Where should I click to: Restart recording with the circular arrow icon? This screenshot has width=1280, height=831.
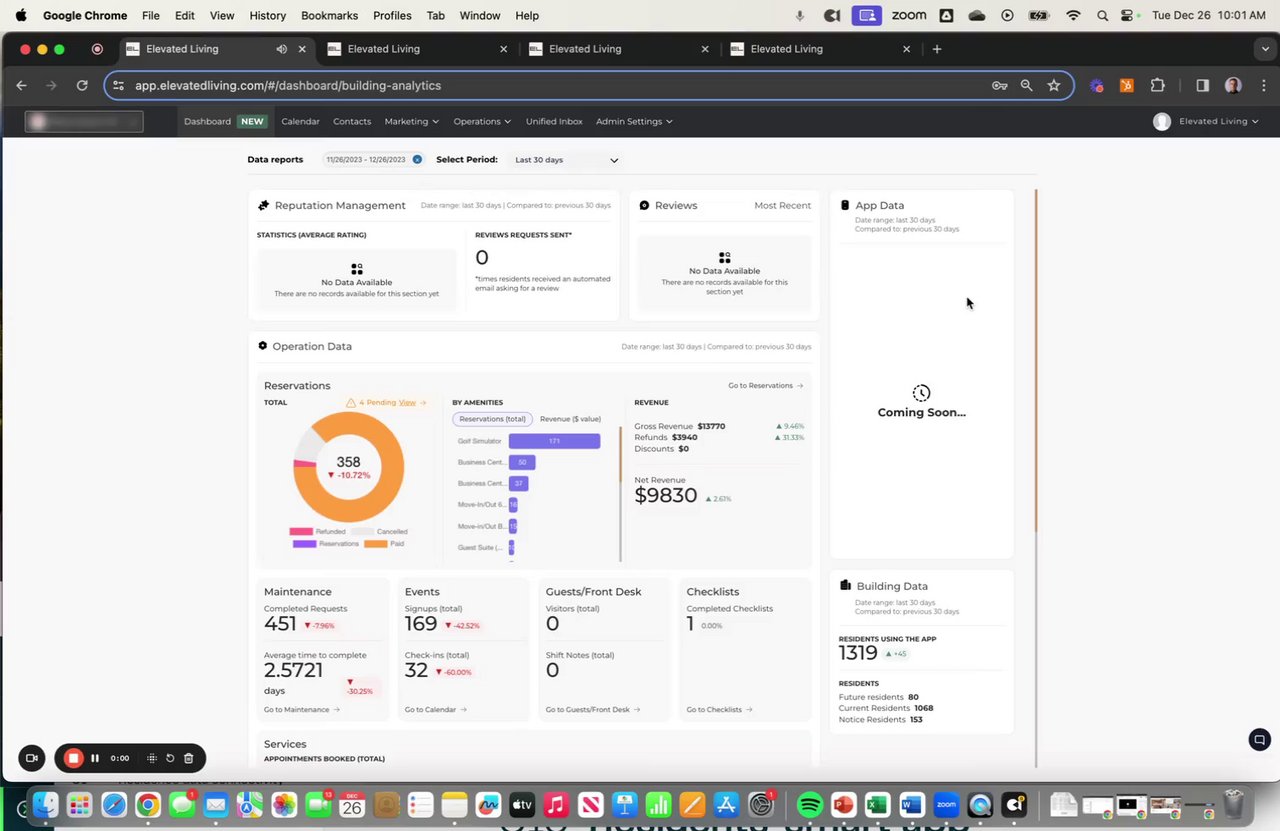[x=170, y=758]
